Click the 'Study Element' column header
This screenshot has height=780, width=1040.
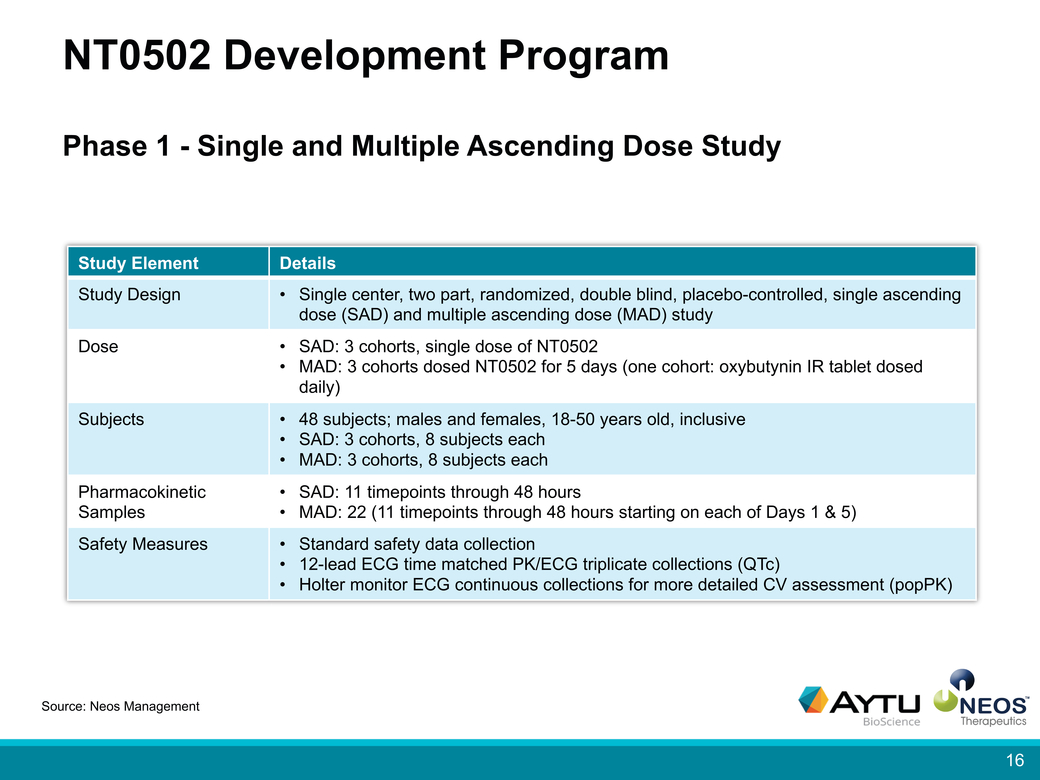(138, 263)
